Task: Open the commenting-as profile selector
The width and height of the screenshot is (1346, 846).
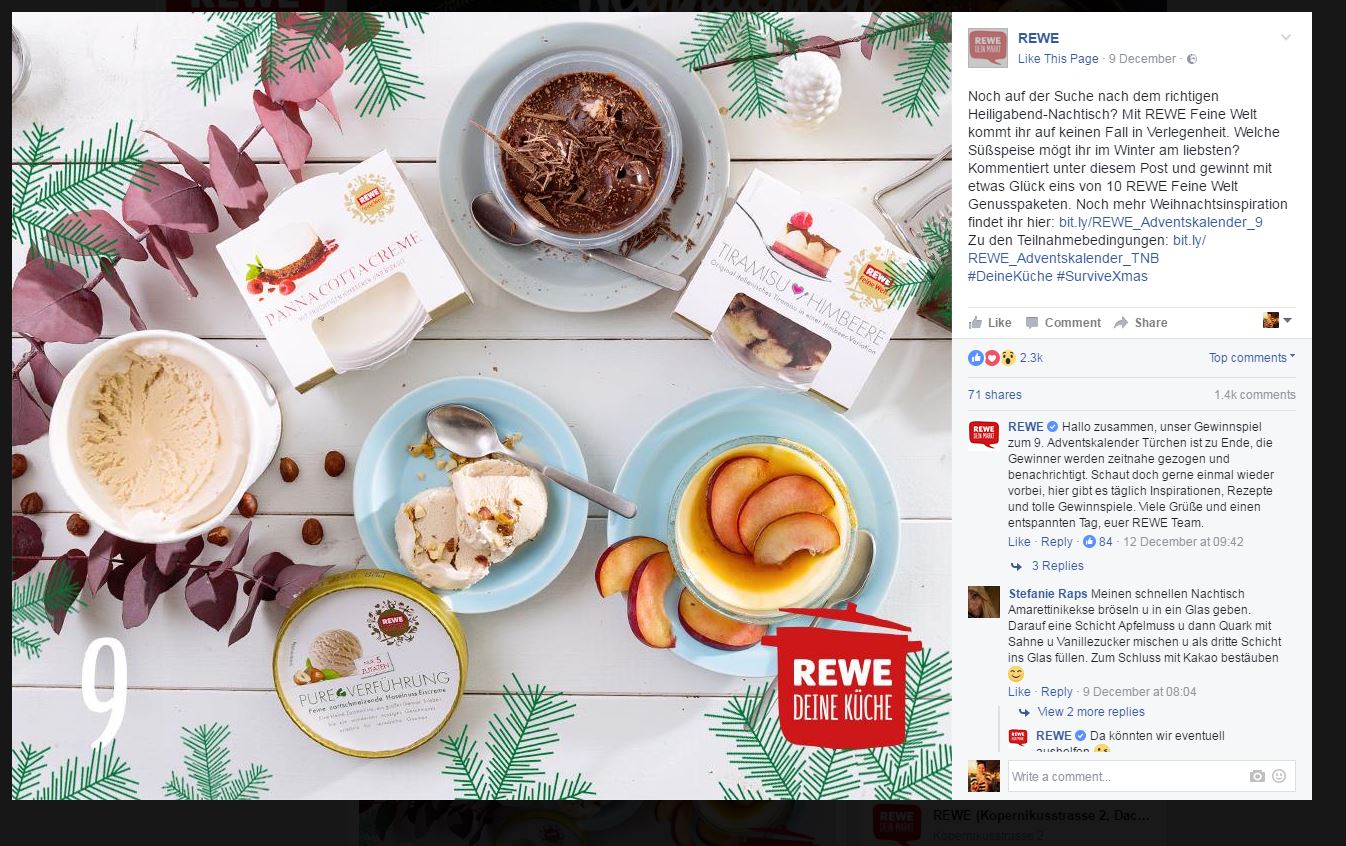Action: pos(1277,320)
